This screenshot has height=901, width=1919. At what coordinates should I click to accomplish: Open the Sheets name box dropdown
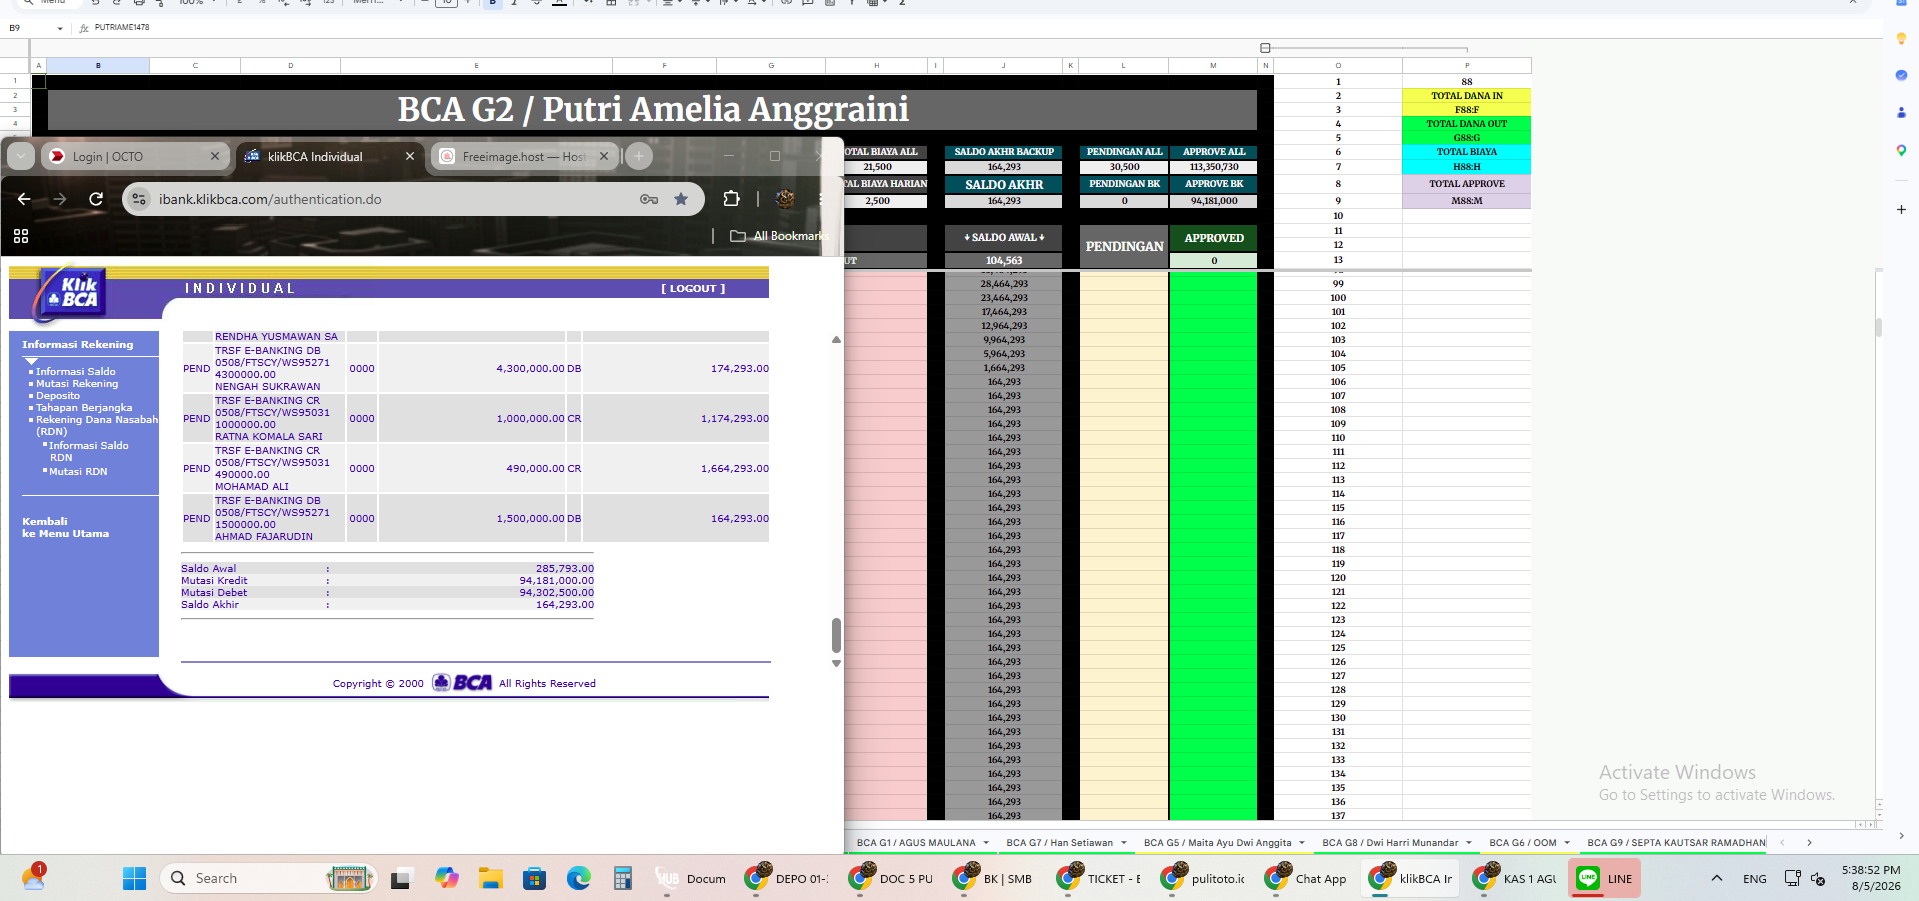tap(60, 28)
